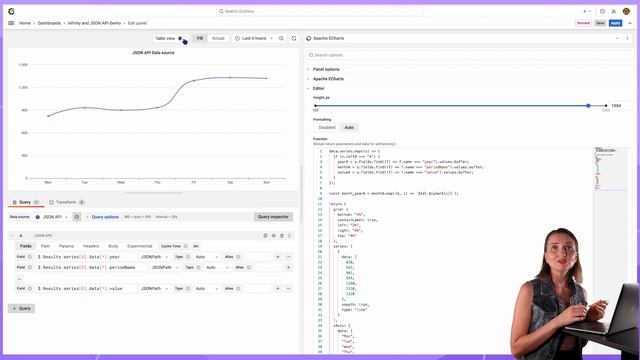Adjust the Height px slider handle
The width and height of the screenshot is (640, 360).
(x=588, y=106)
